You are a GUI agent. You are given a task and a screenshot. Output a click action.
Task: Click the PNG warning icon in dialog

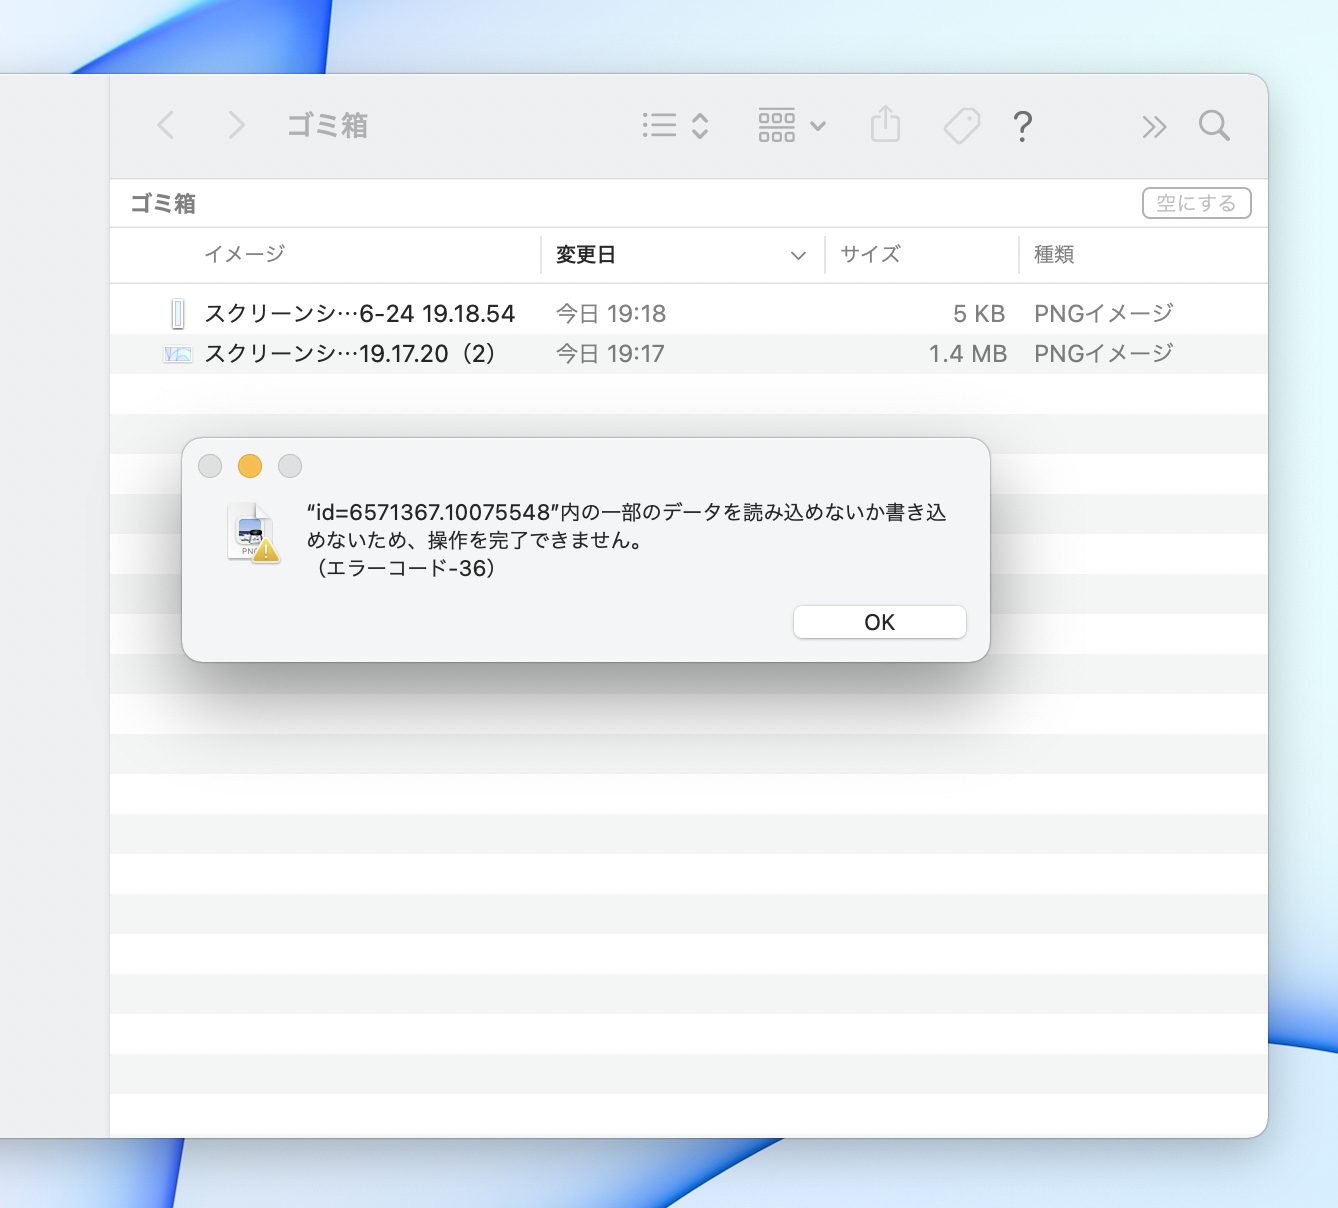tap(253, 532)
